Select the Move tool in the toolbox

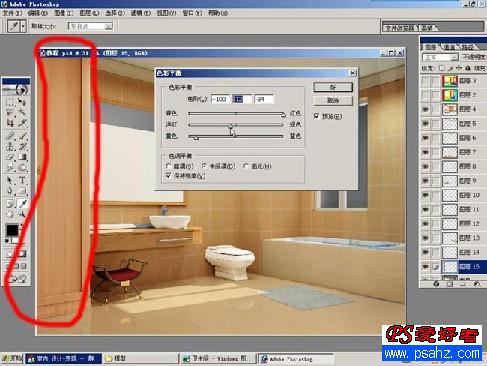coord(22,102)
